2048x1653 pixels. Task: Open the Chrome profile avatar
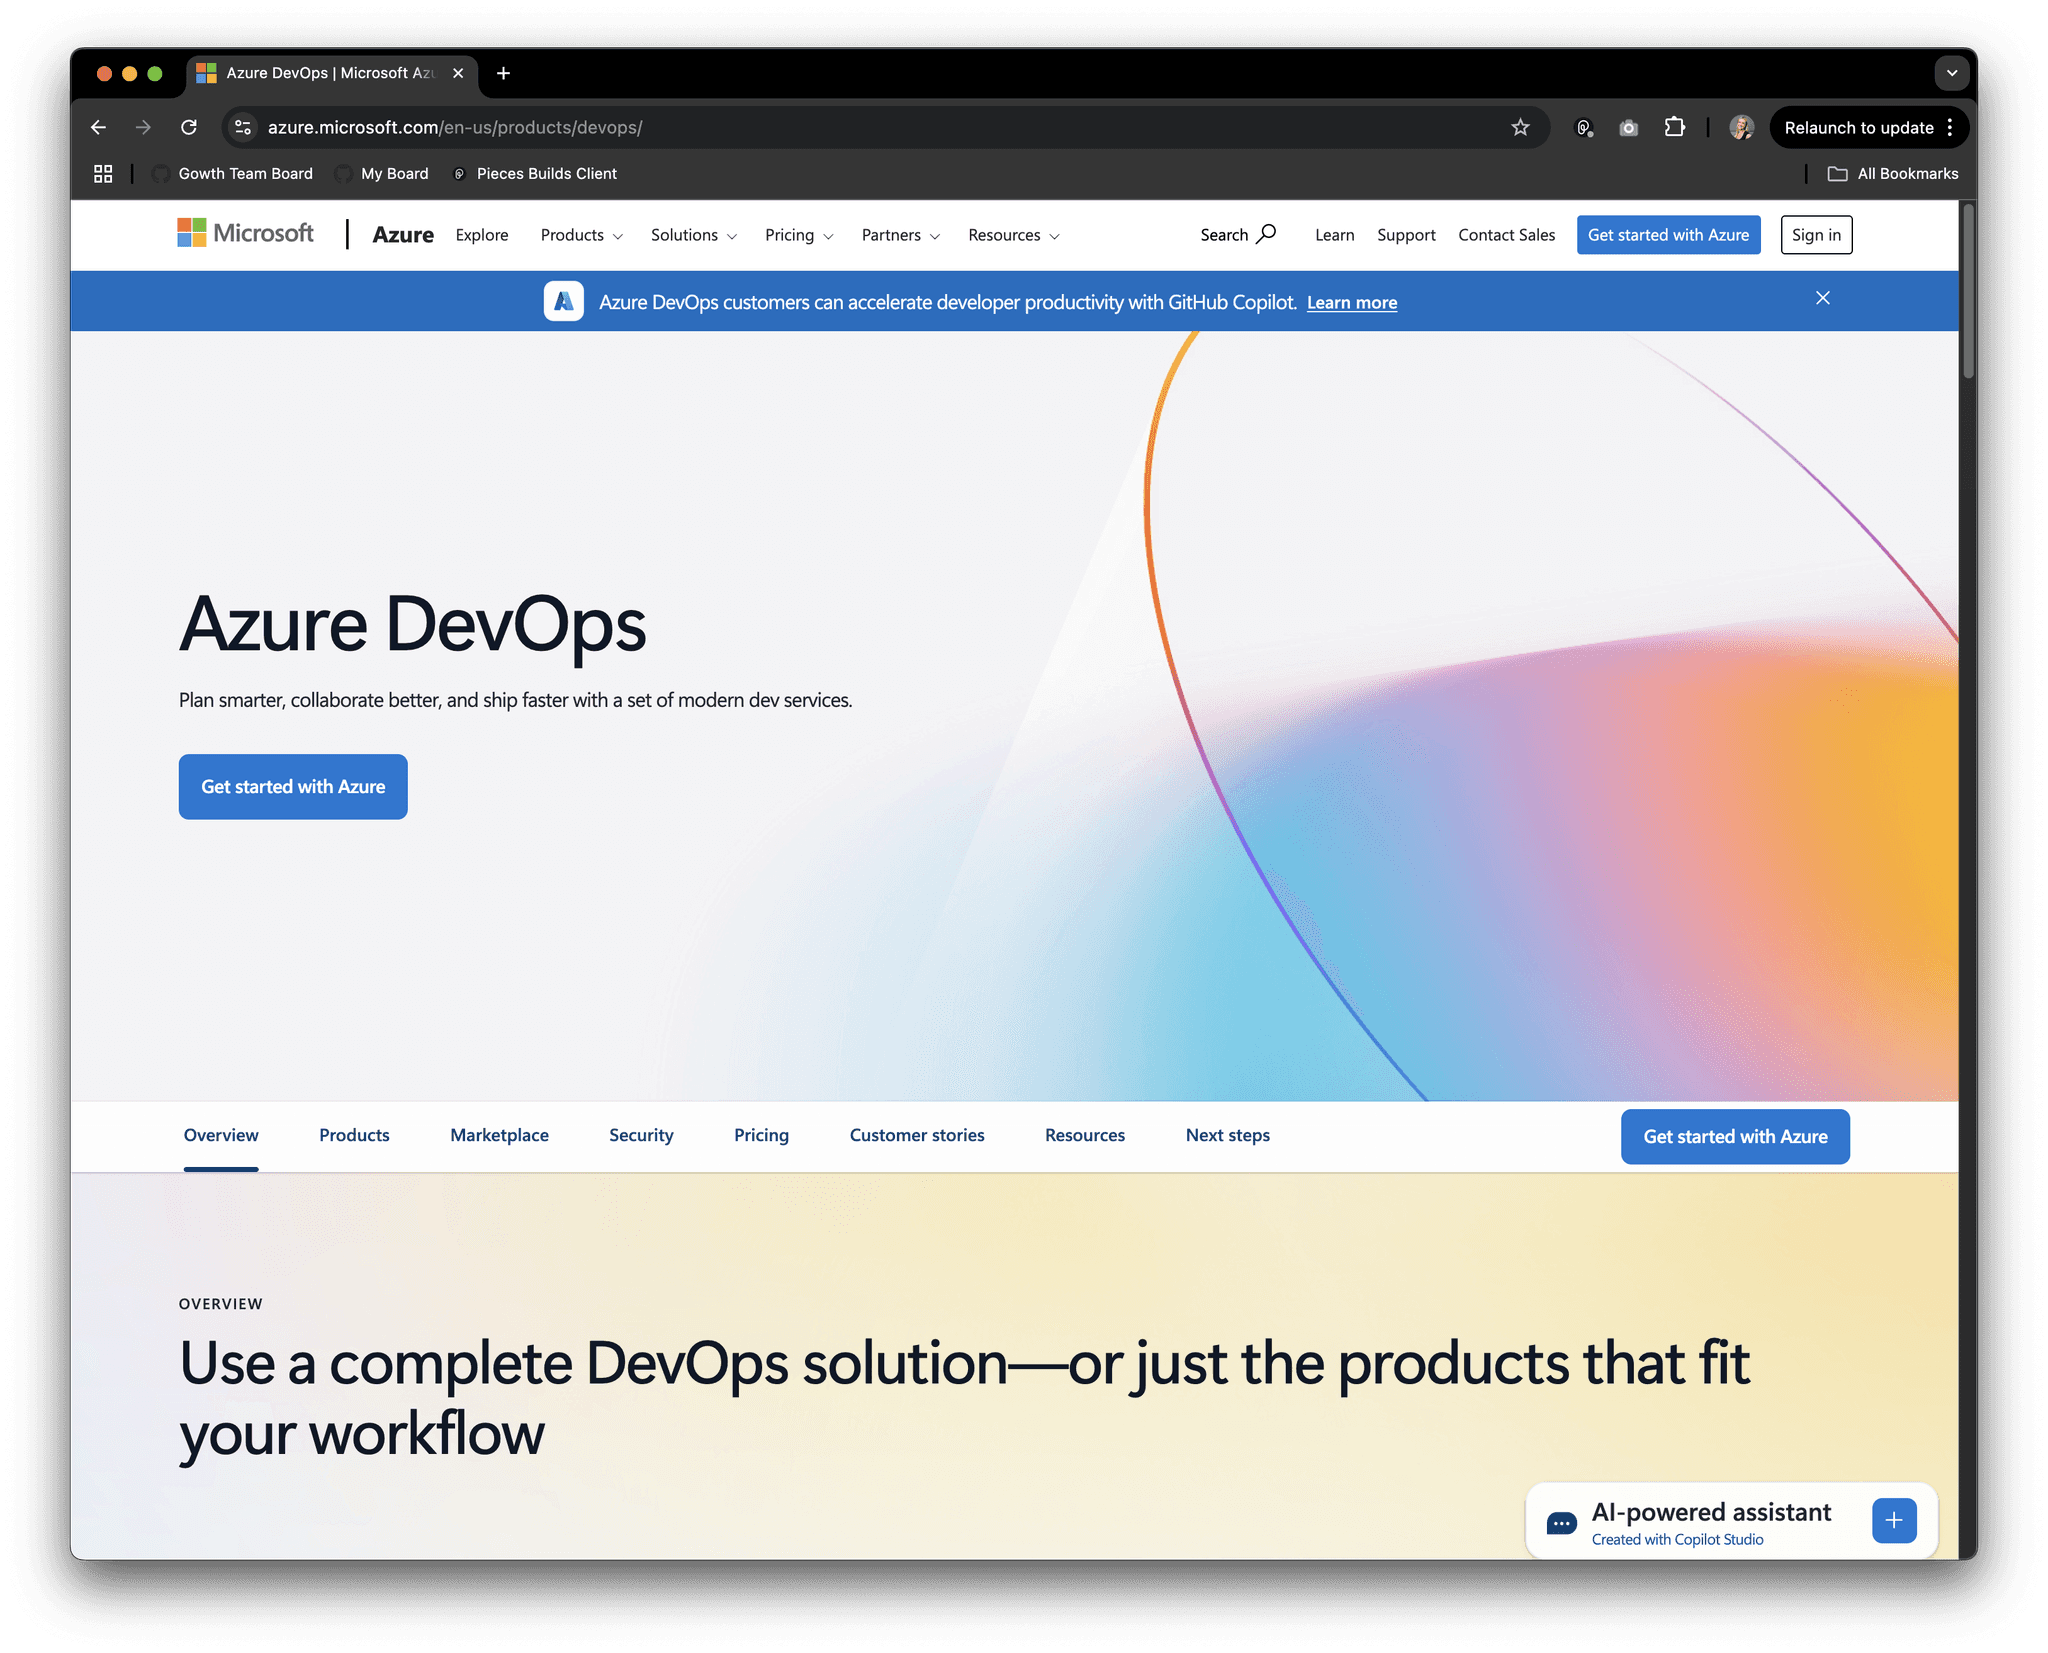coord(1741,127)
